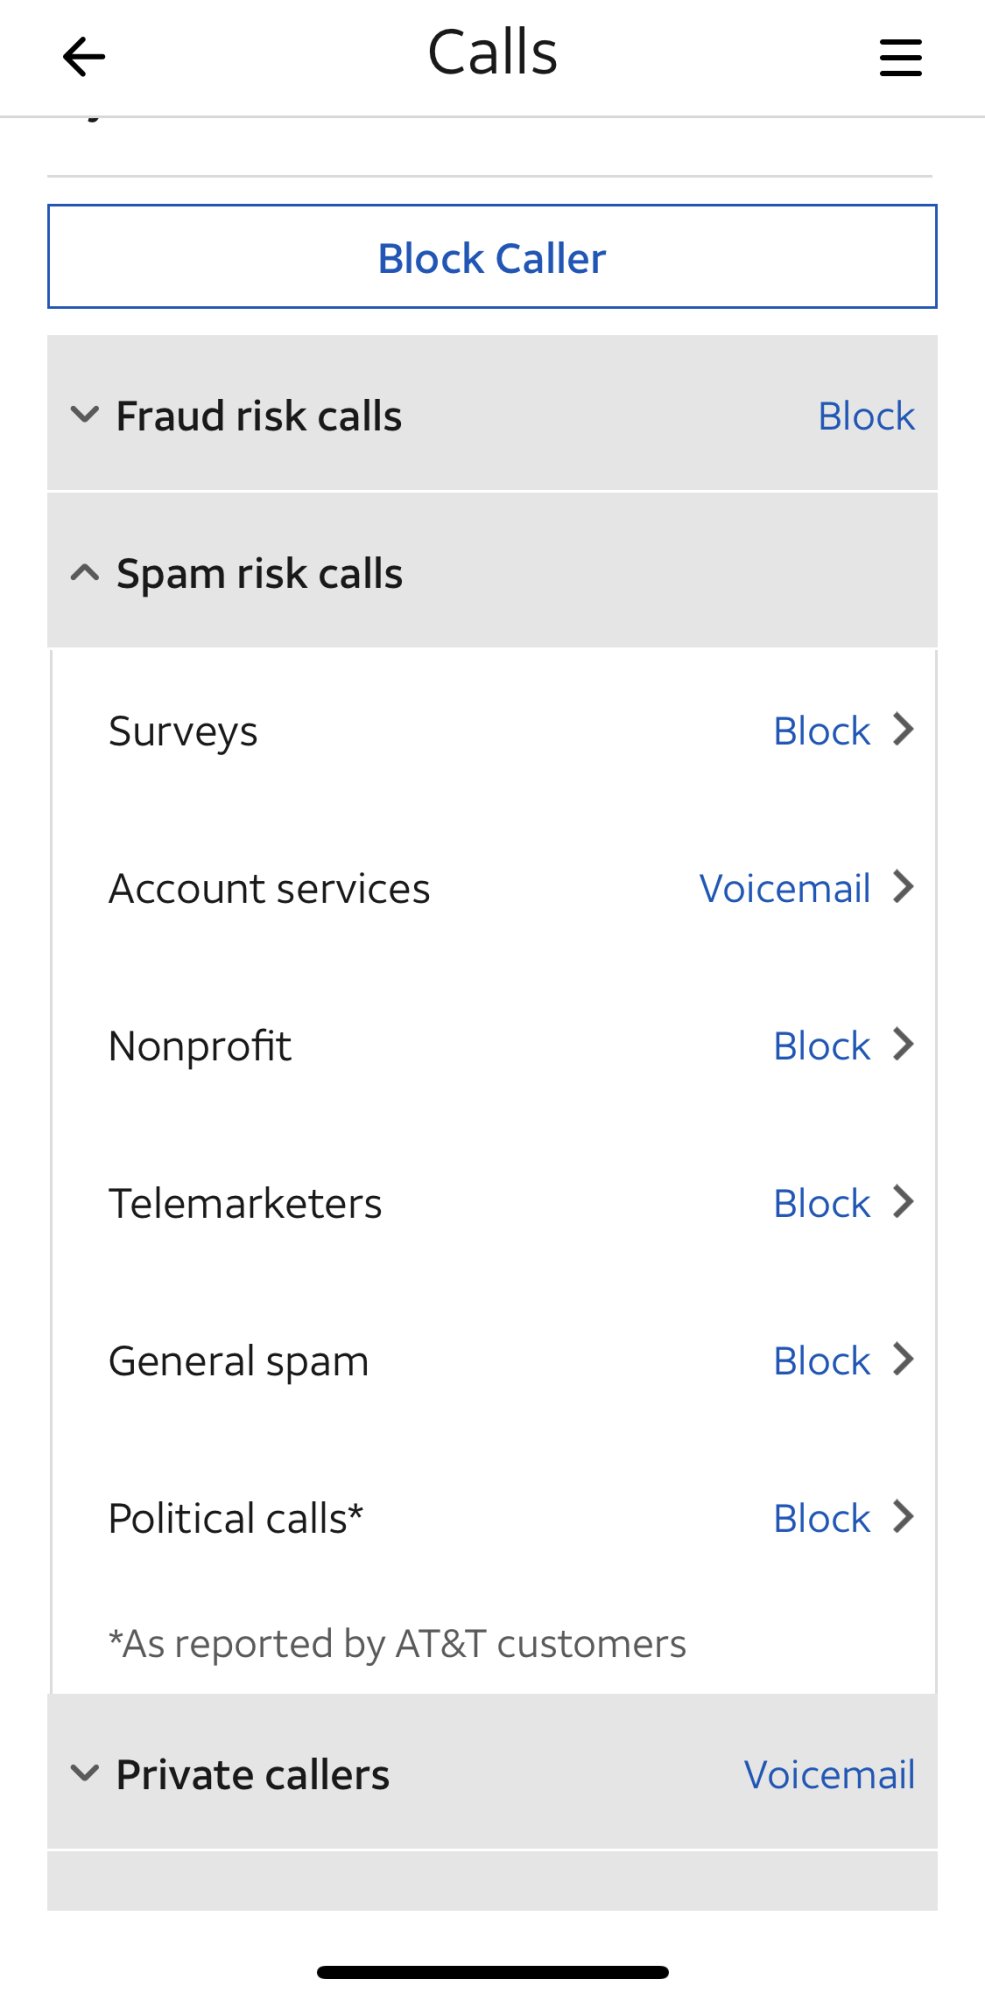Tap the right arrow in Telemarketers row
Screen dimensions: 985x2000
click(x=903, y=1202)
